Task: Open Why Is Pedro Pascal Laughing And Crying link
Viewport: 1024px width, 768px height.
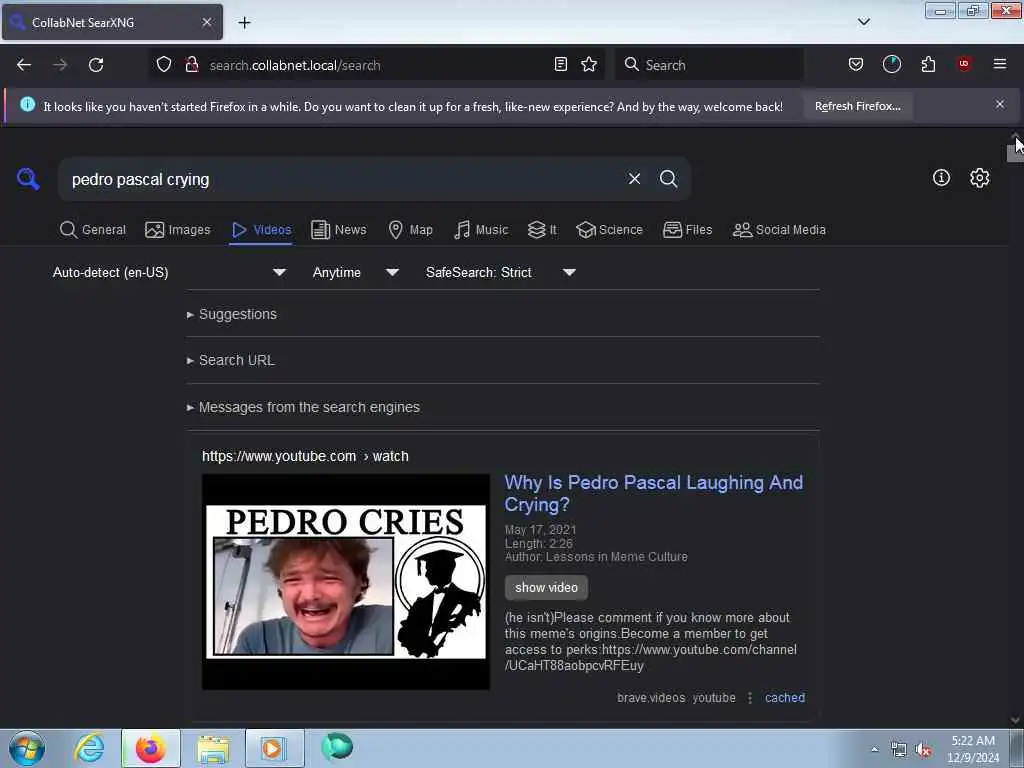Action: pyautogui.click(x=654, y=493)
